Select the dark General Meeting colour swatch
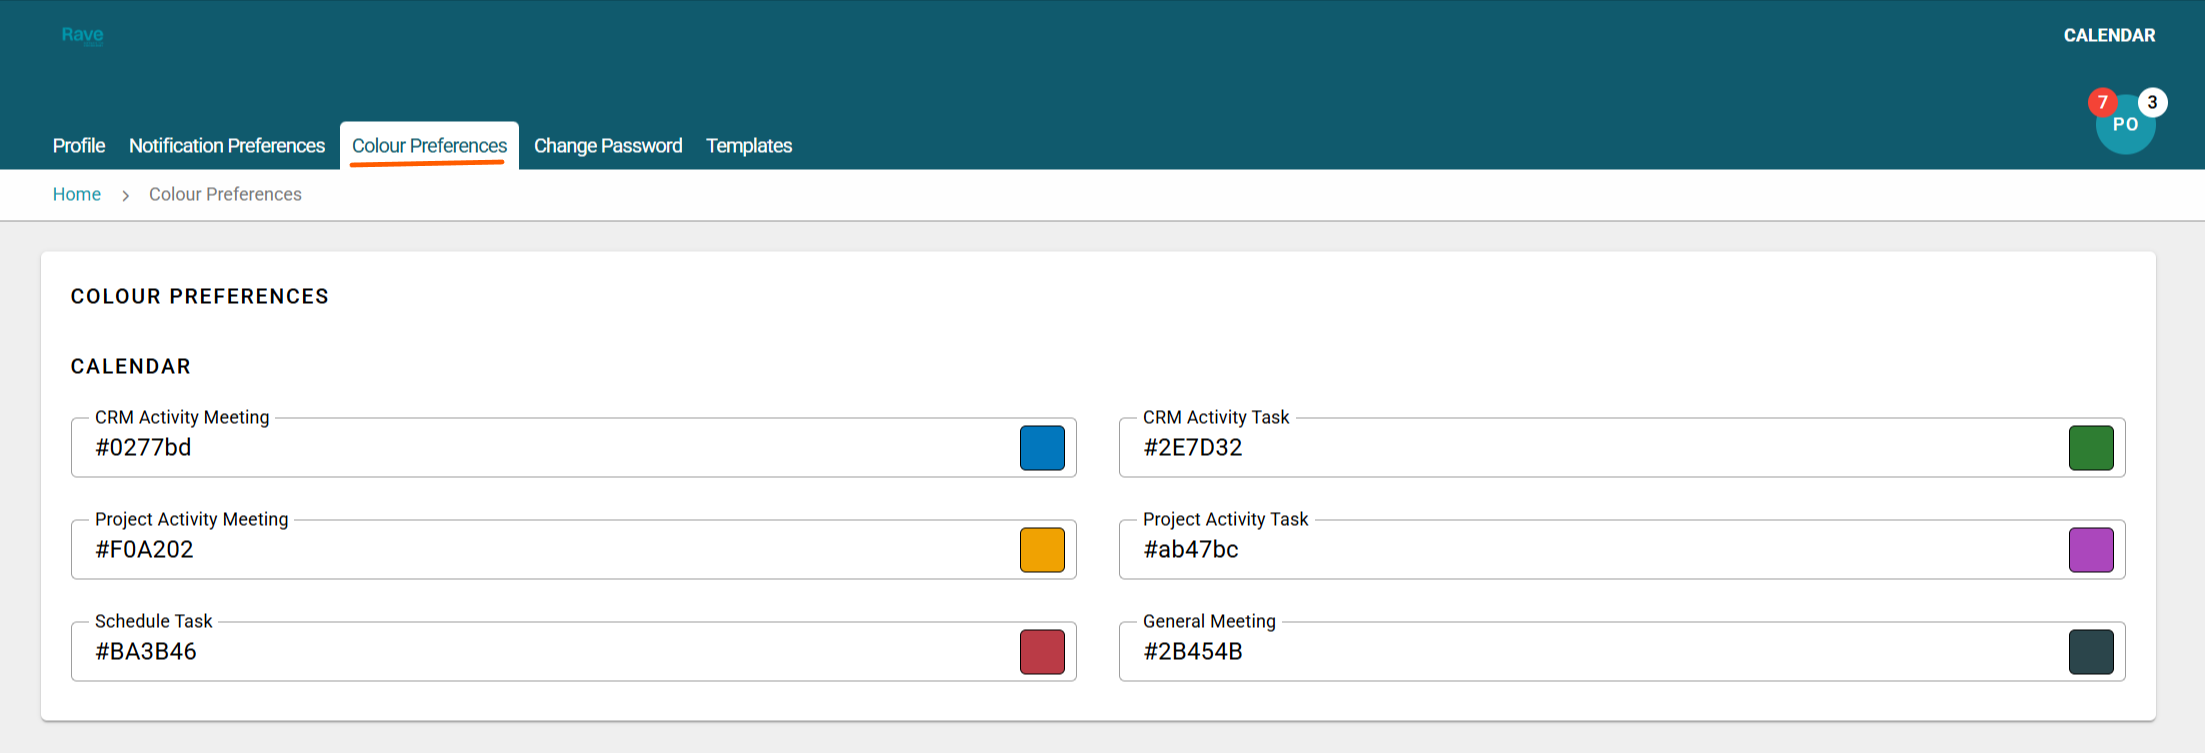Viewport: 2205px width, 753px height. pos(2090,652)
